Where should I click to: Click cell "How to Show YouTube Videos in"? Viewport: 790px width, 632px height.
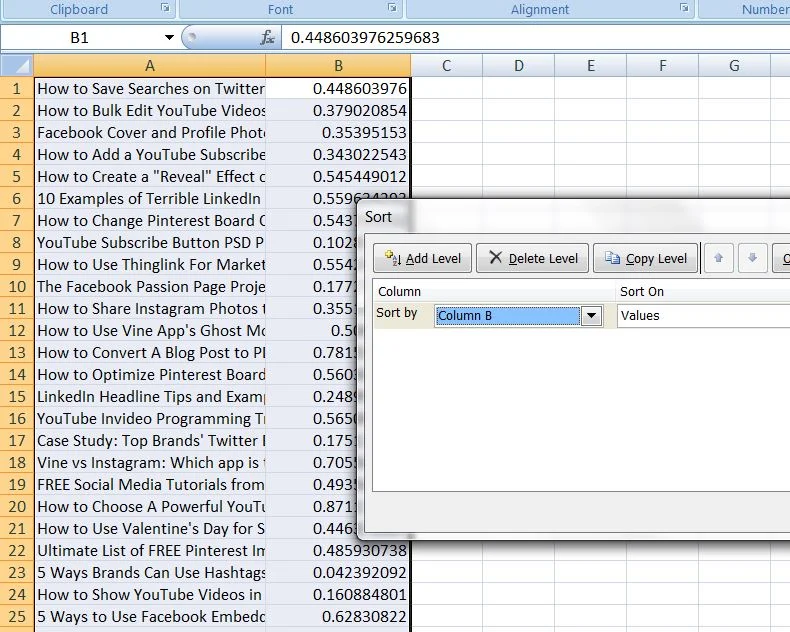click(x=150, y=595)
